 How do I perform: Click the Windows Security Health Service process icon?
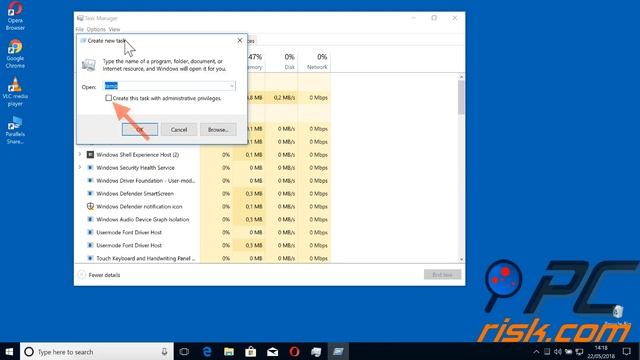90,168
